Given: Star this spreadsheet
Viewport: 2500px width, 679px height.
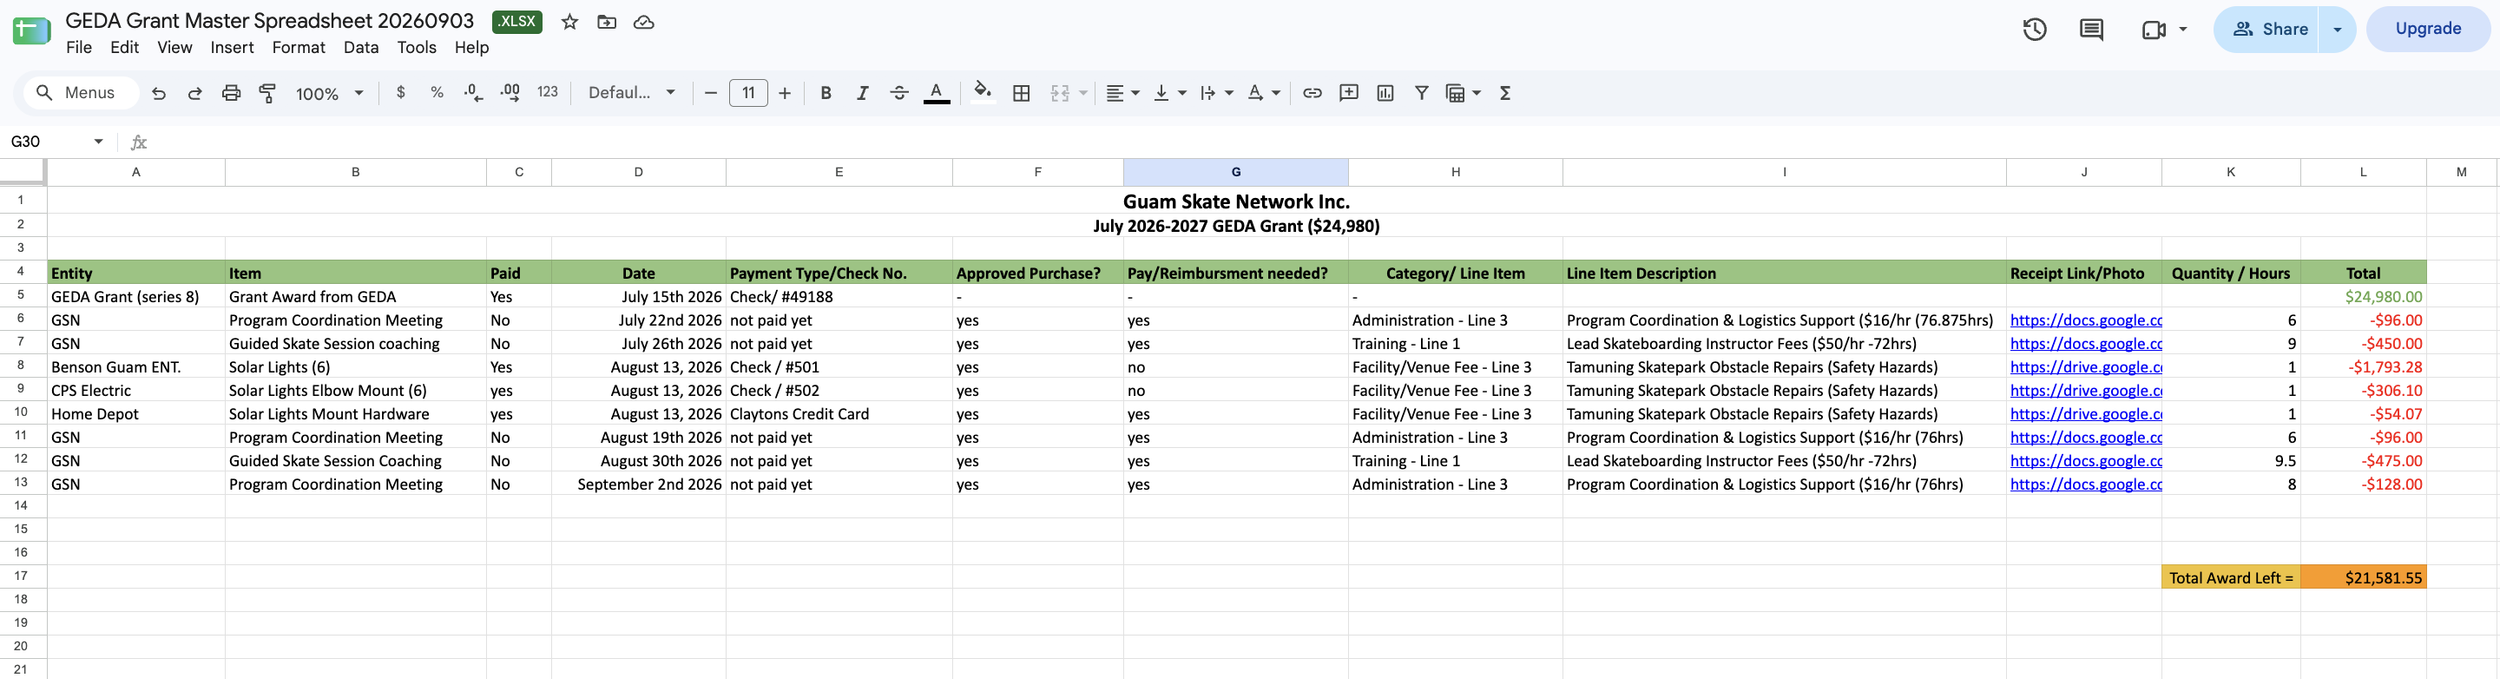Looking at the screenshot, I should tap(569, 22).
